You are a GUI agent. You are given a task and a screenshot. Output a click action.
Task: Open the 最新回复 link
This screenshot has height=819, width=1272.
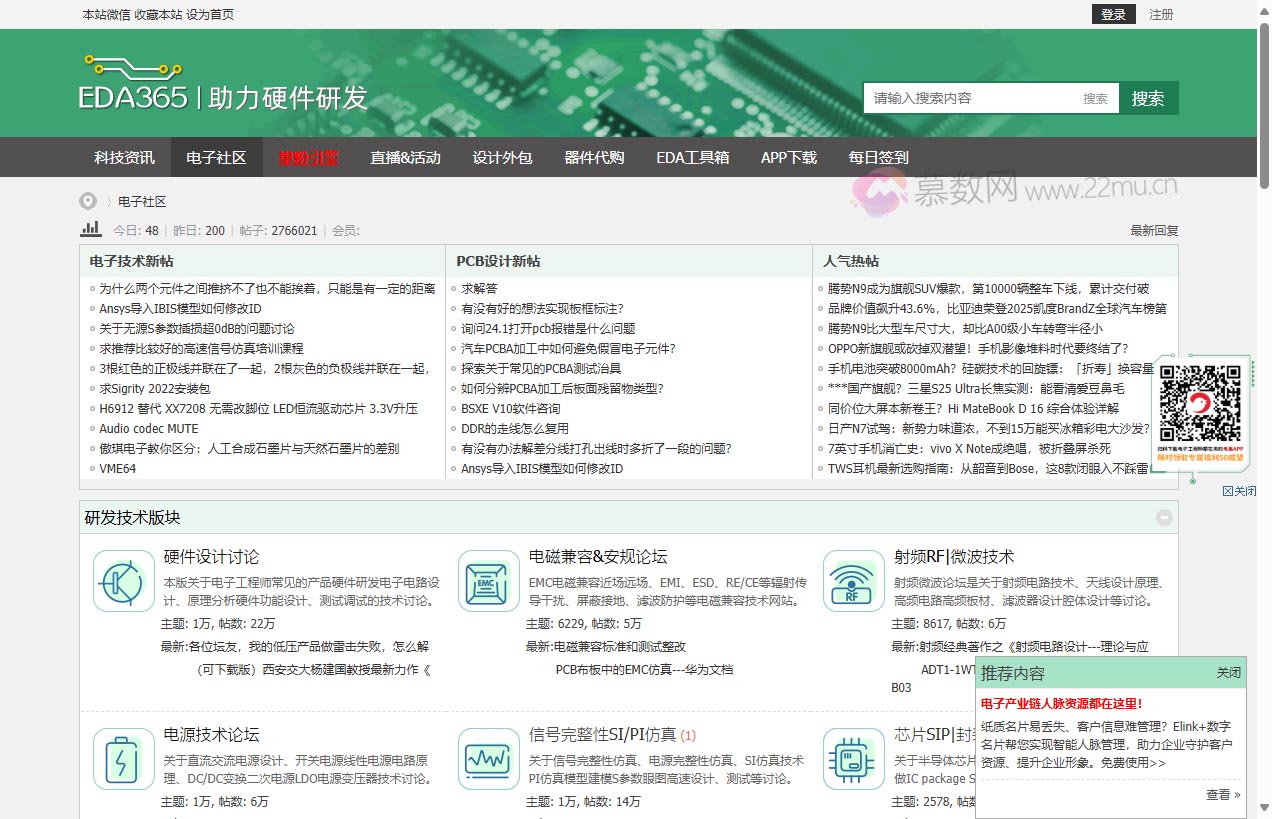pyautogui.click(x=1154, y=230)
